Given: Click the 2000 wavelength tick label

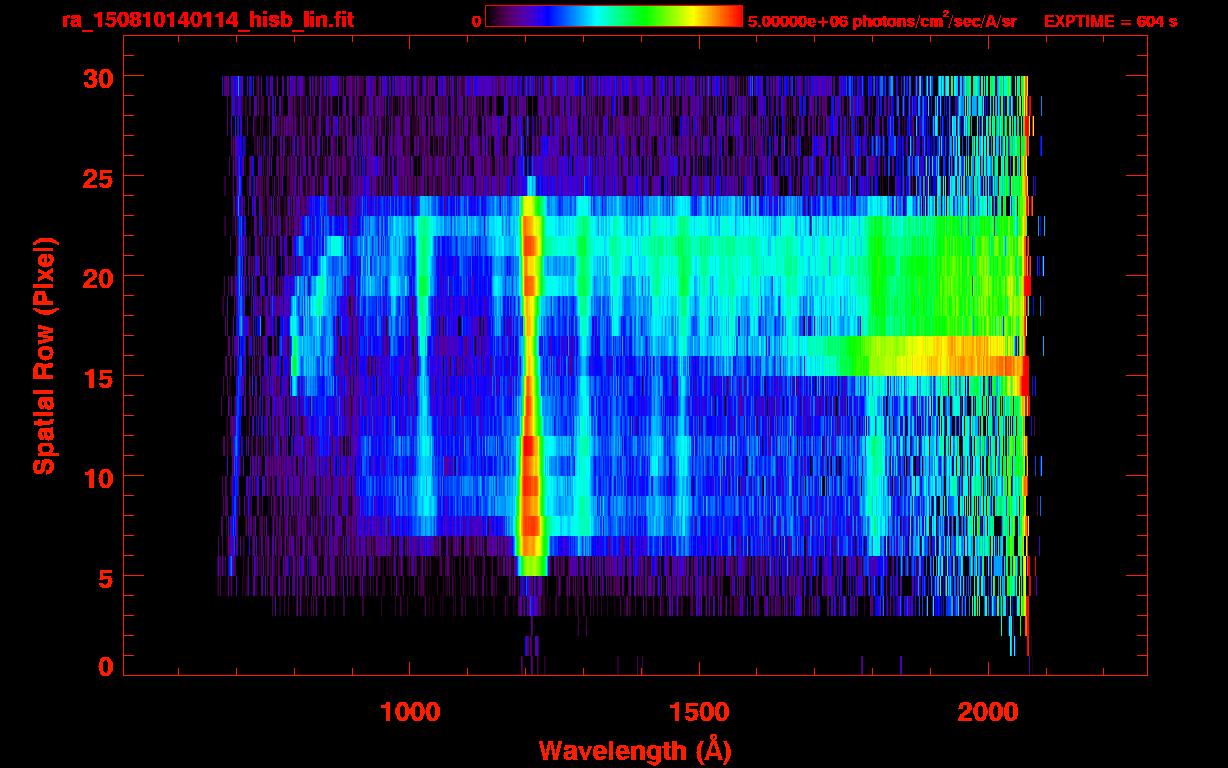Looking at the screenshot, I should 989,711.
